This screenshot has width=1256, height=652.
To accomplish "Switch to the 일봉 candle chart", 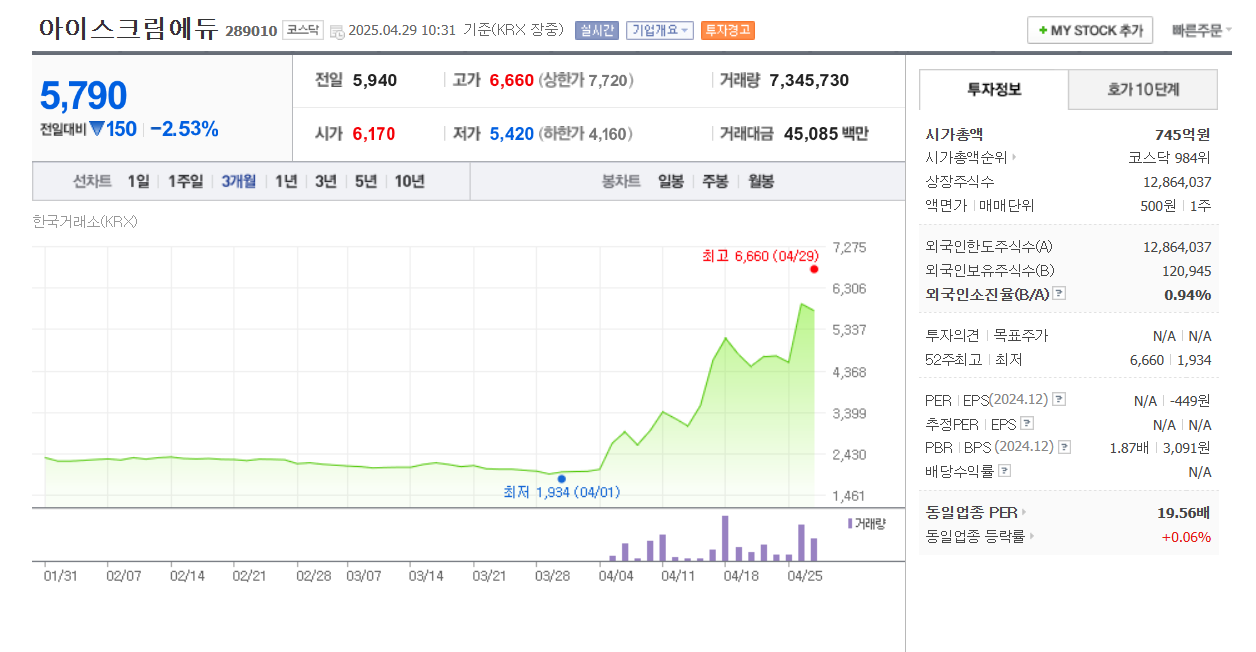I will pos(671,181).
